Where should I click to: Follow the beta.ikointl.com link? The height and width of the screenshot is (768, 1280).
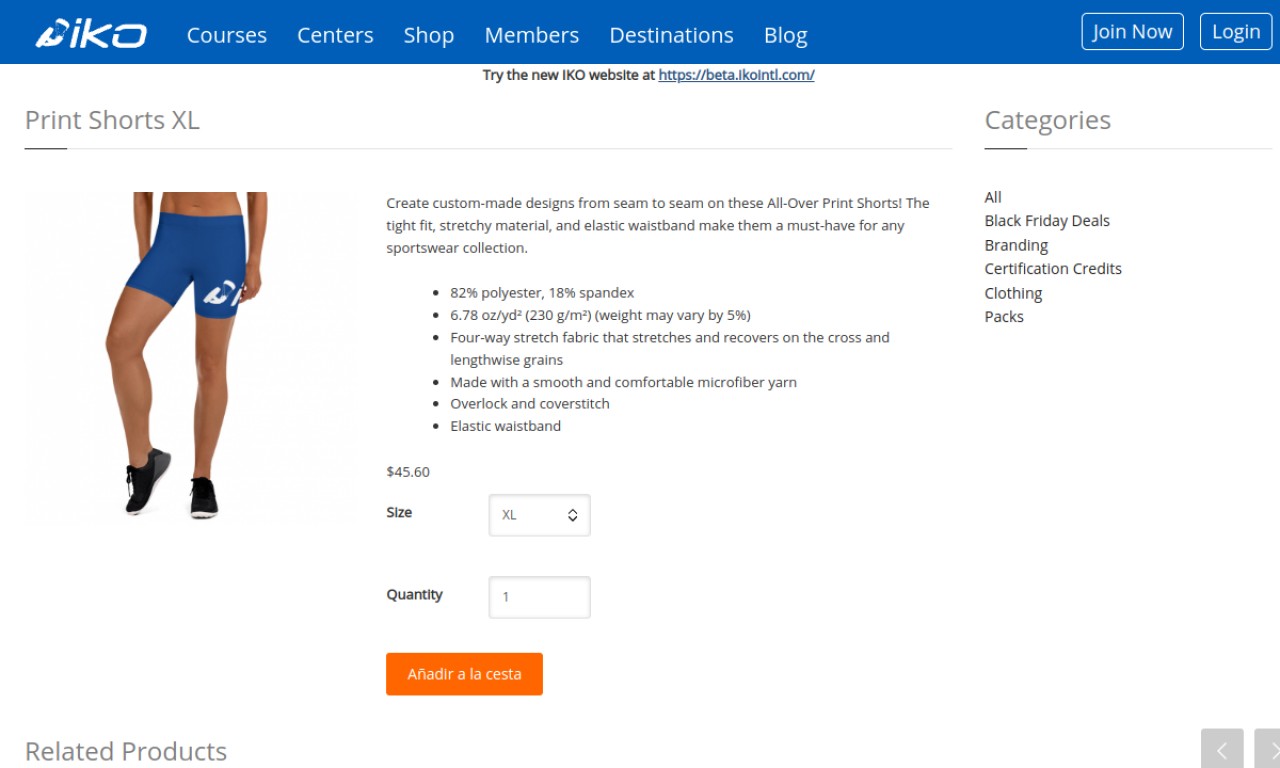point(736,75)
